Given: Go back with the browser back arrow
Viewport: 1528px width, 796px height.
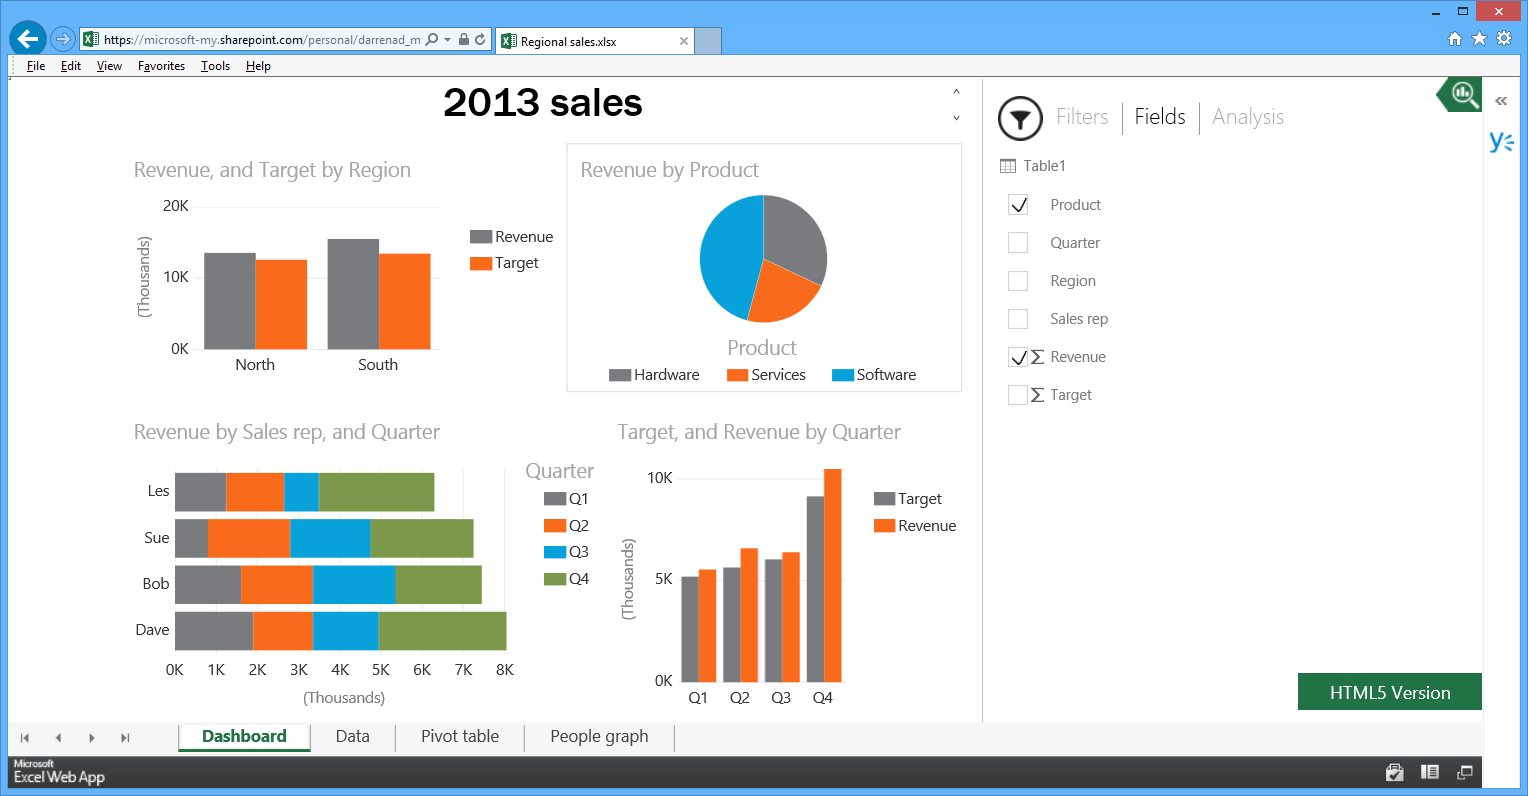Looking at the screenshot, I should [28, 39].
